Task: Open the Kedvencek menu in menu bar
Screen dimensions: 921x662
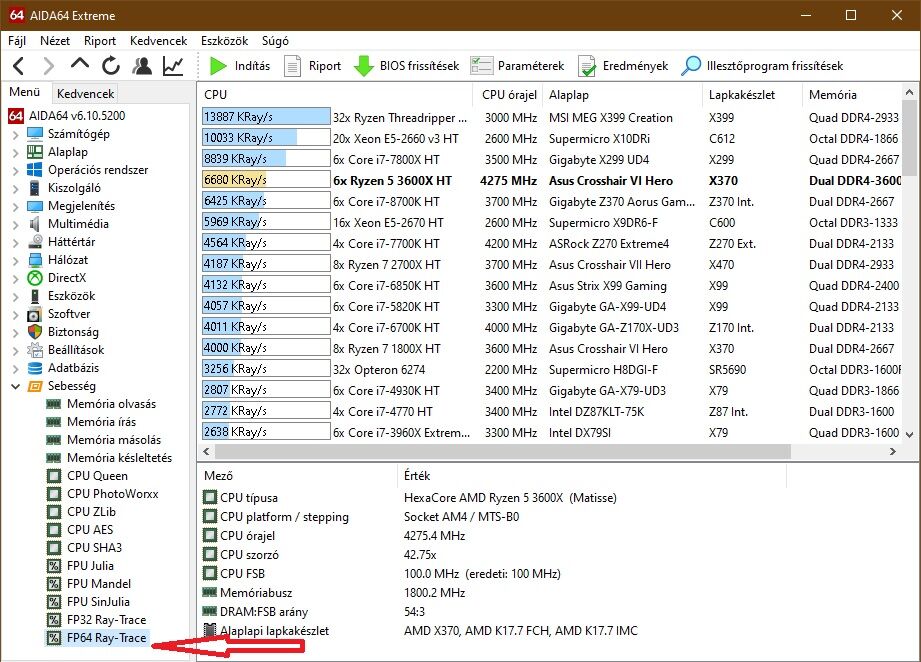Action: [x=159, y=41]
